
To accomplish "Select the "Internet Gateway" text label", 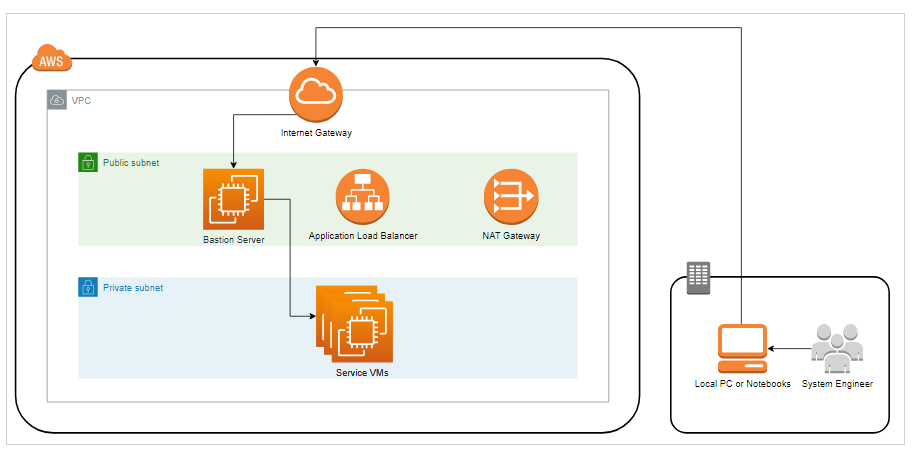I will (x=316, y=133).
